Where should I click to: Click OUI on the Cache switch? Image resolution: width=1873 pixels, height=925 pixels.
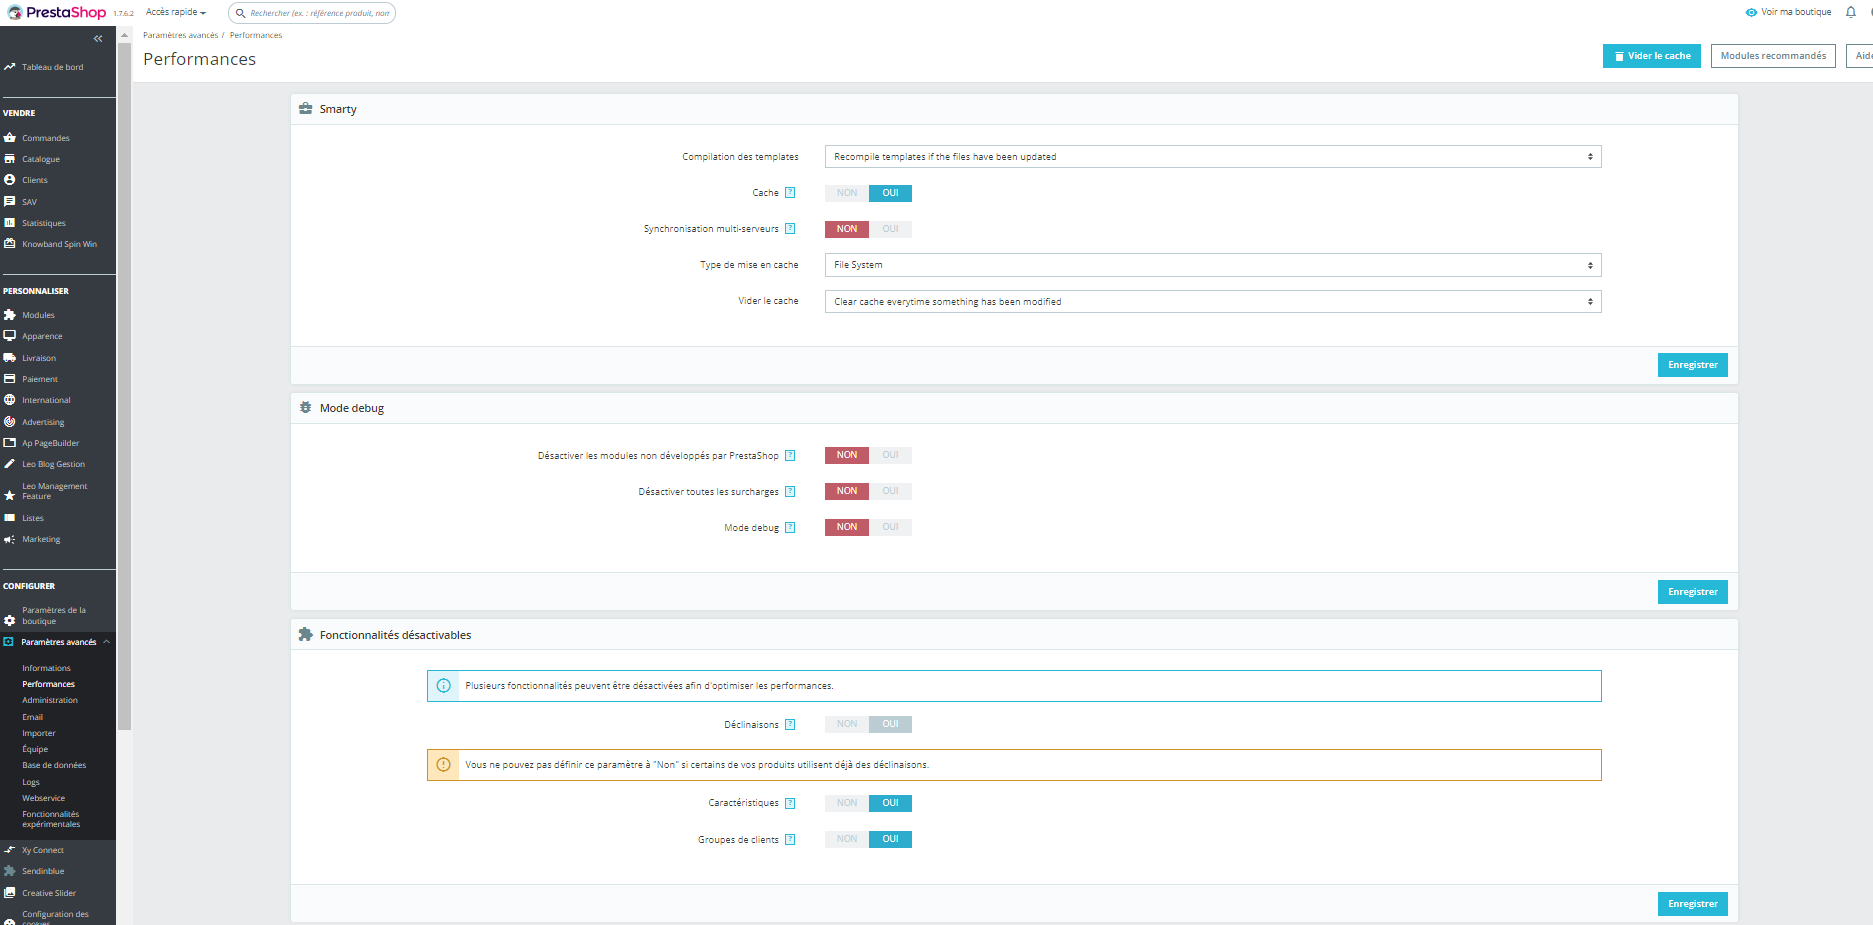tap(890, 193)
